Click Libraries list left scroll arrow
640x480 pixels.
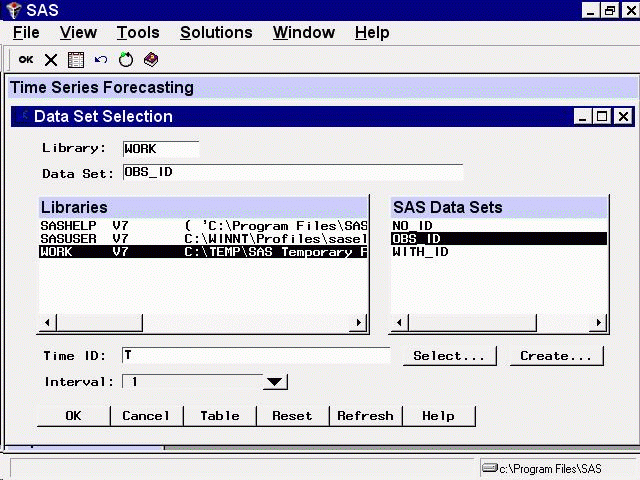click(47, 323)
